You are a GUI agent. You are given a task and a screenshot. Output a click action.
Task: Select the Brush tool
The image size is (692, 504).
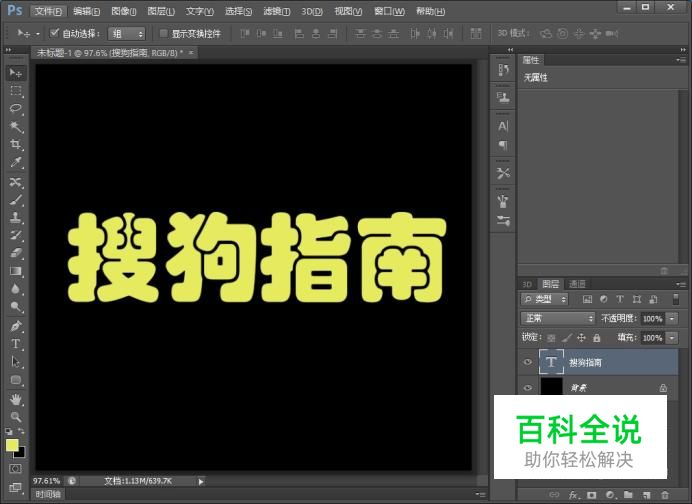(16, 200)
